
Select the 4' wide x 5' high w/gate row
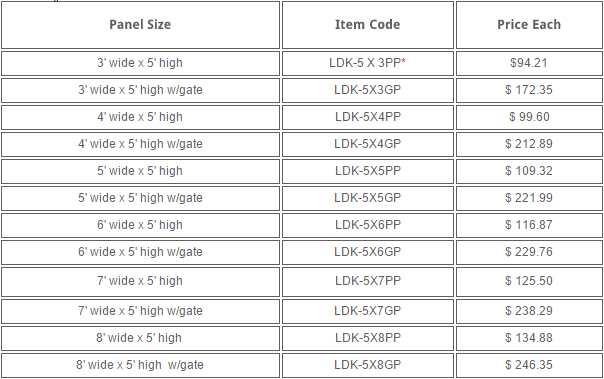140,144
